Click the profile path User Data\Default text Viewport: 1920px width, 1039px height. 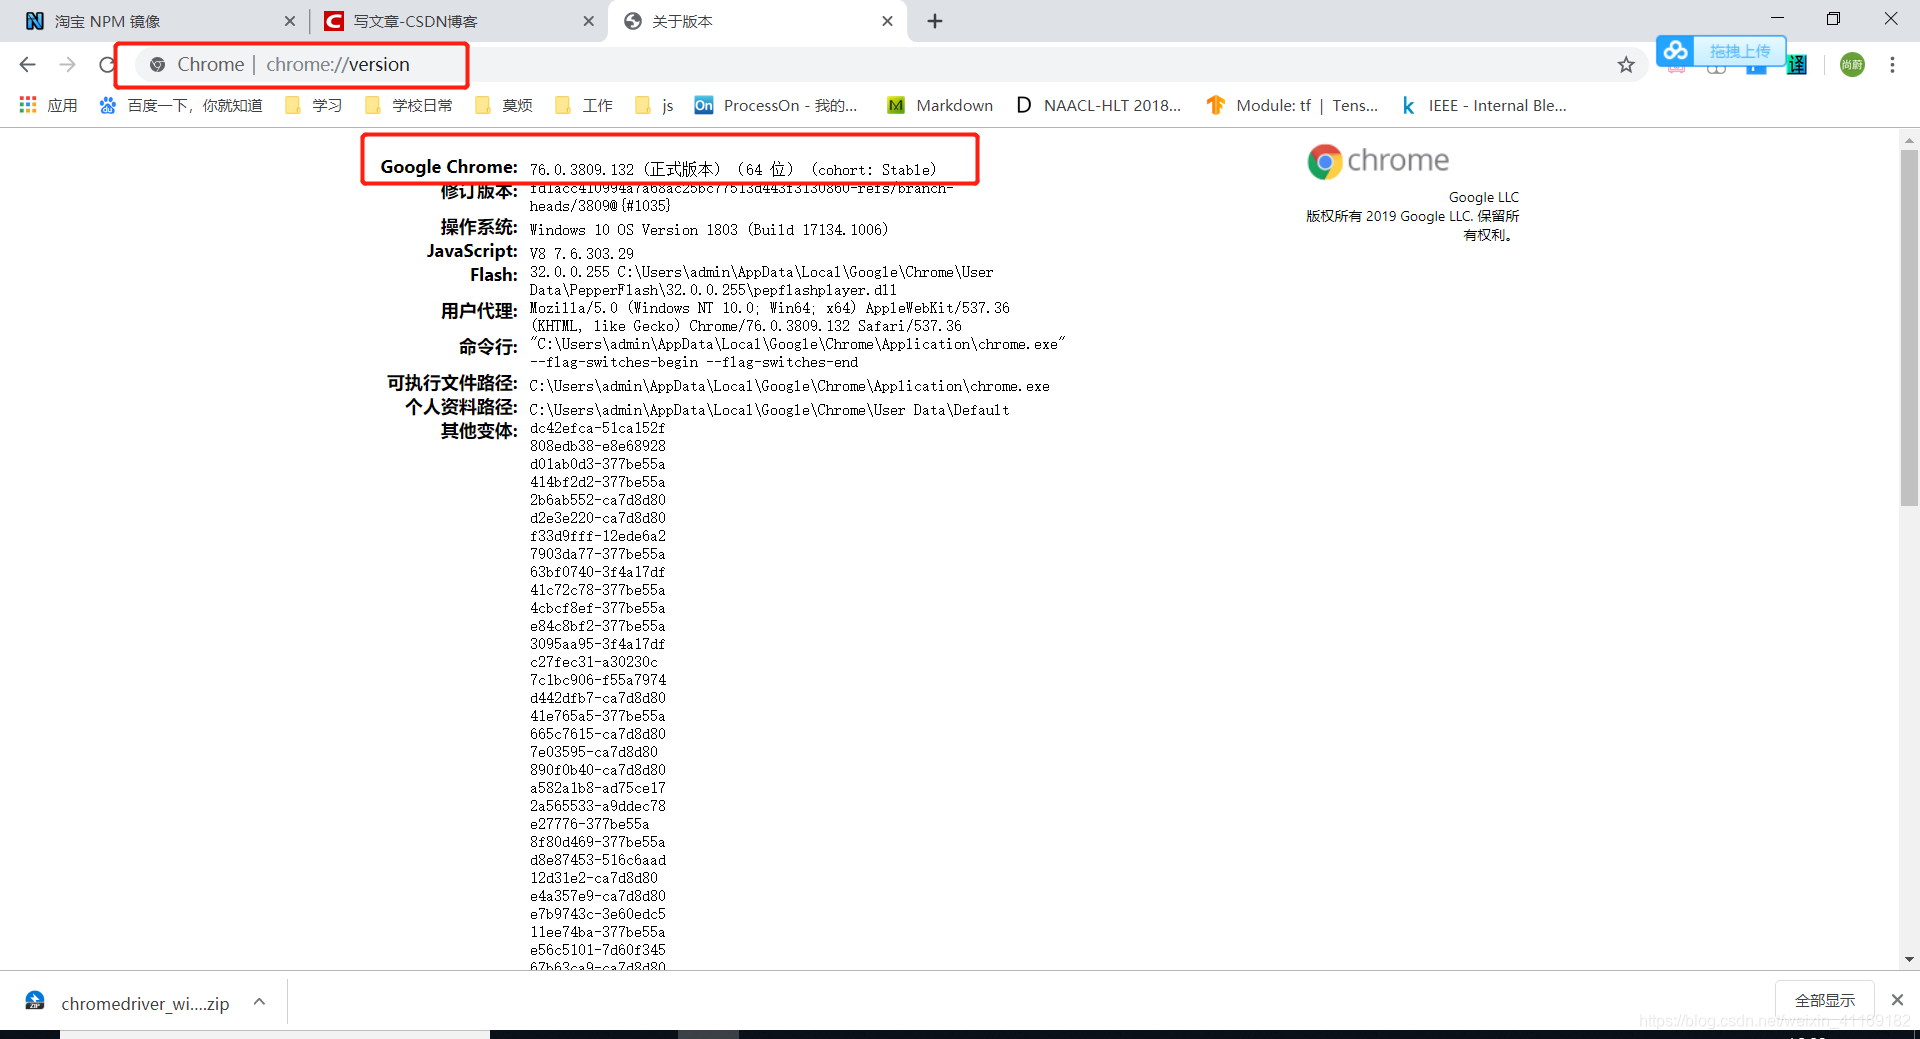[770, 410]
